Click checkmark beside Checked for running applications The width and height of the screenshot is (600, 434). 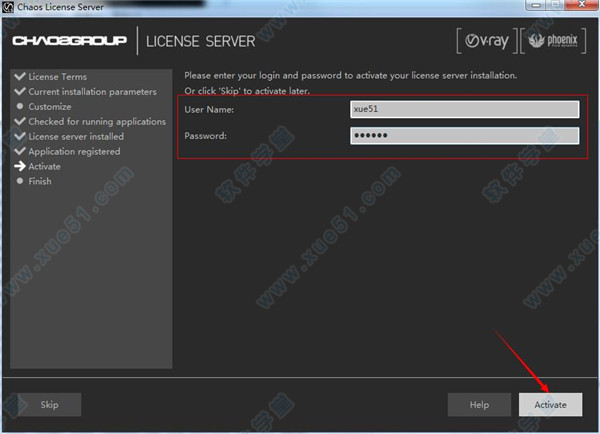[x=20, y=121]
